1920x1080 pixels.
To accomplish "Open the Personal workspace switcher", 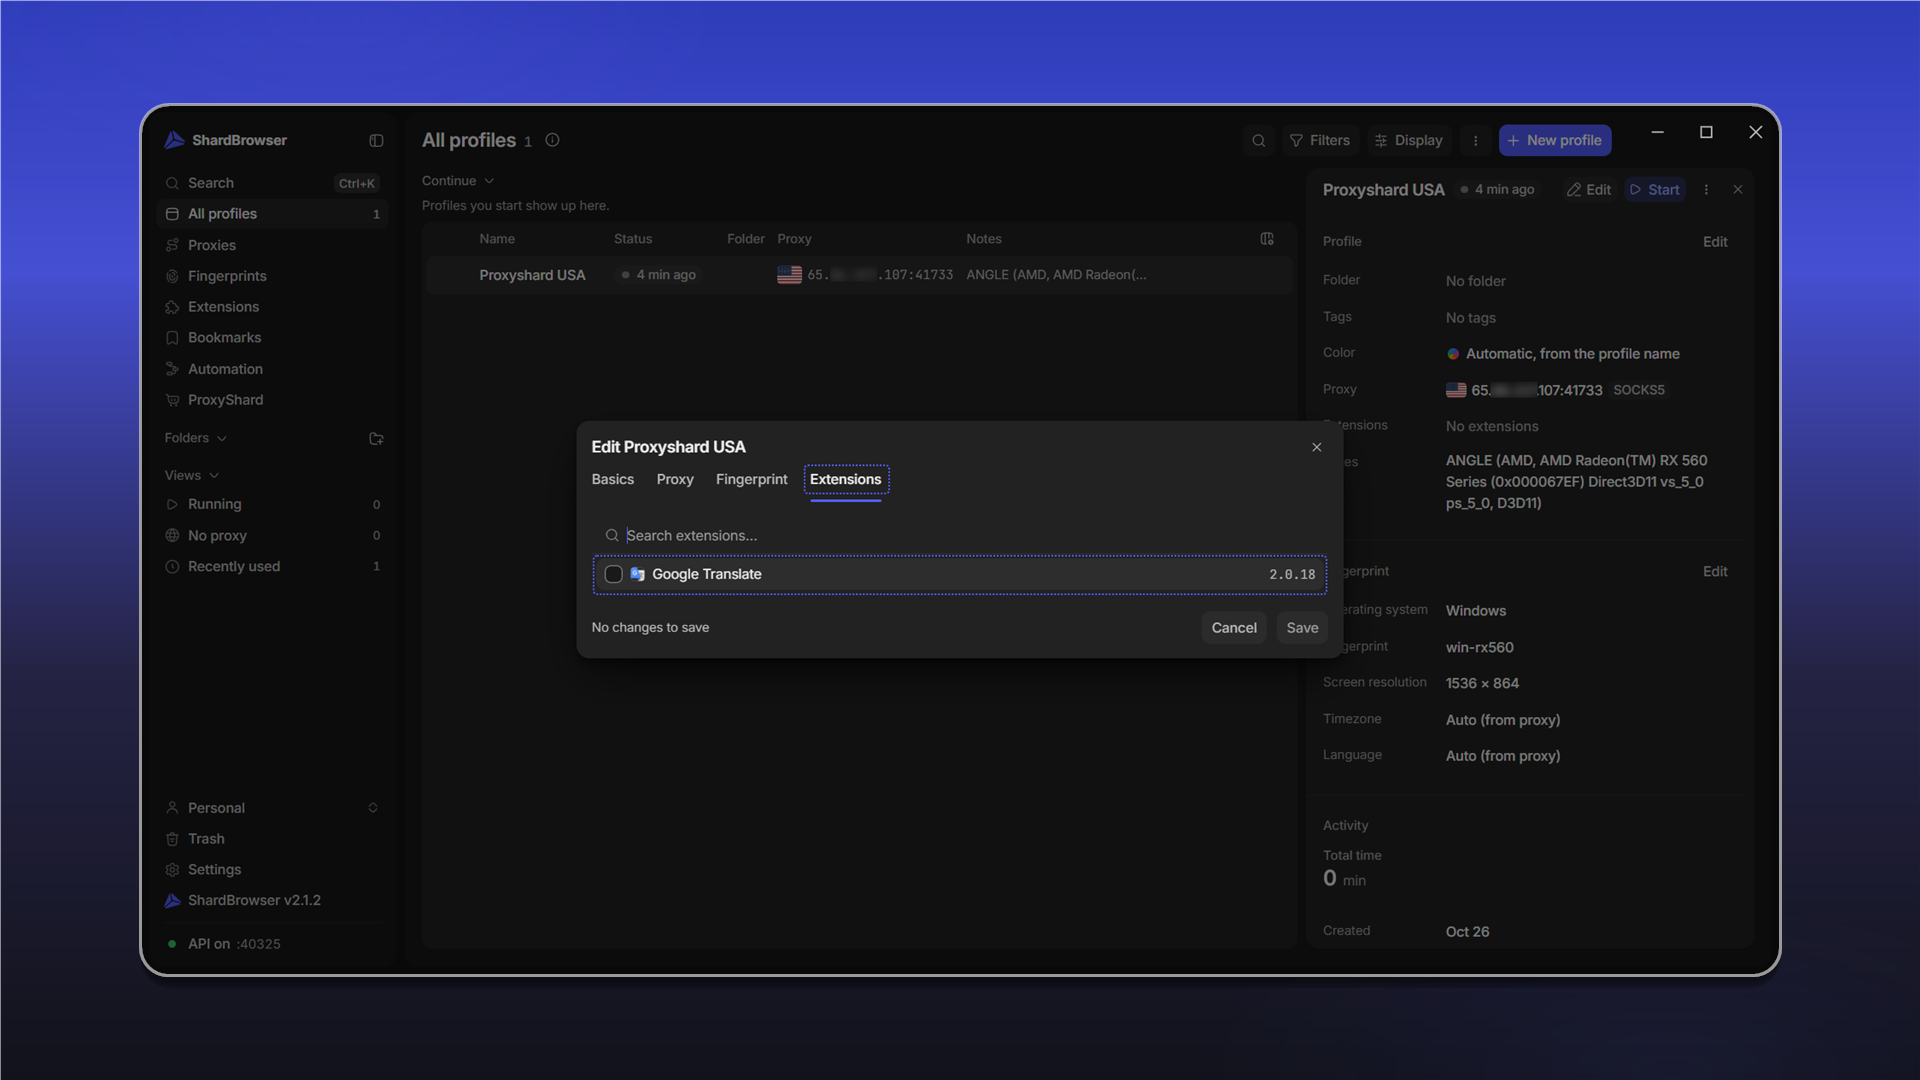I will [x=272, y=808].
